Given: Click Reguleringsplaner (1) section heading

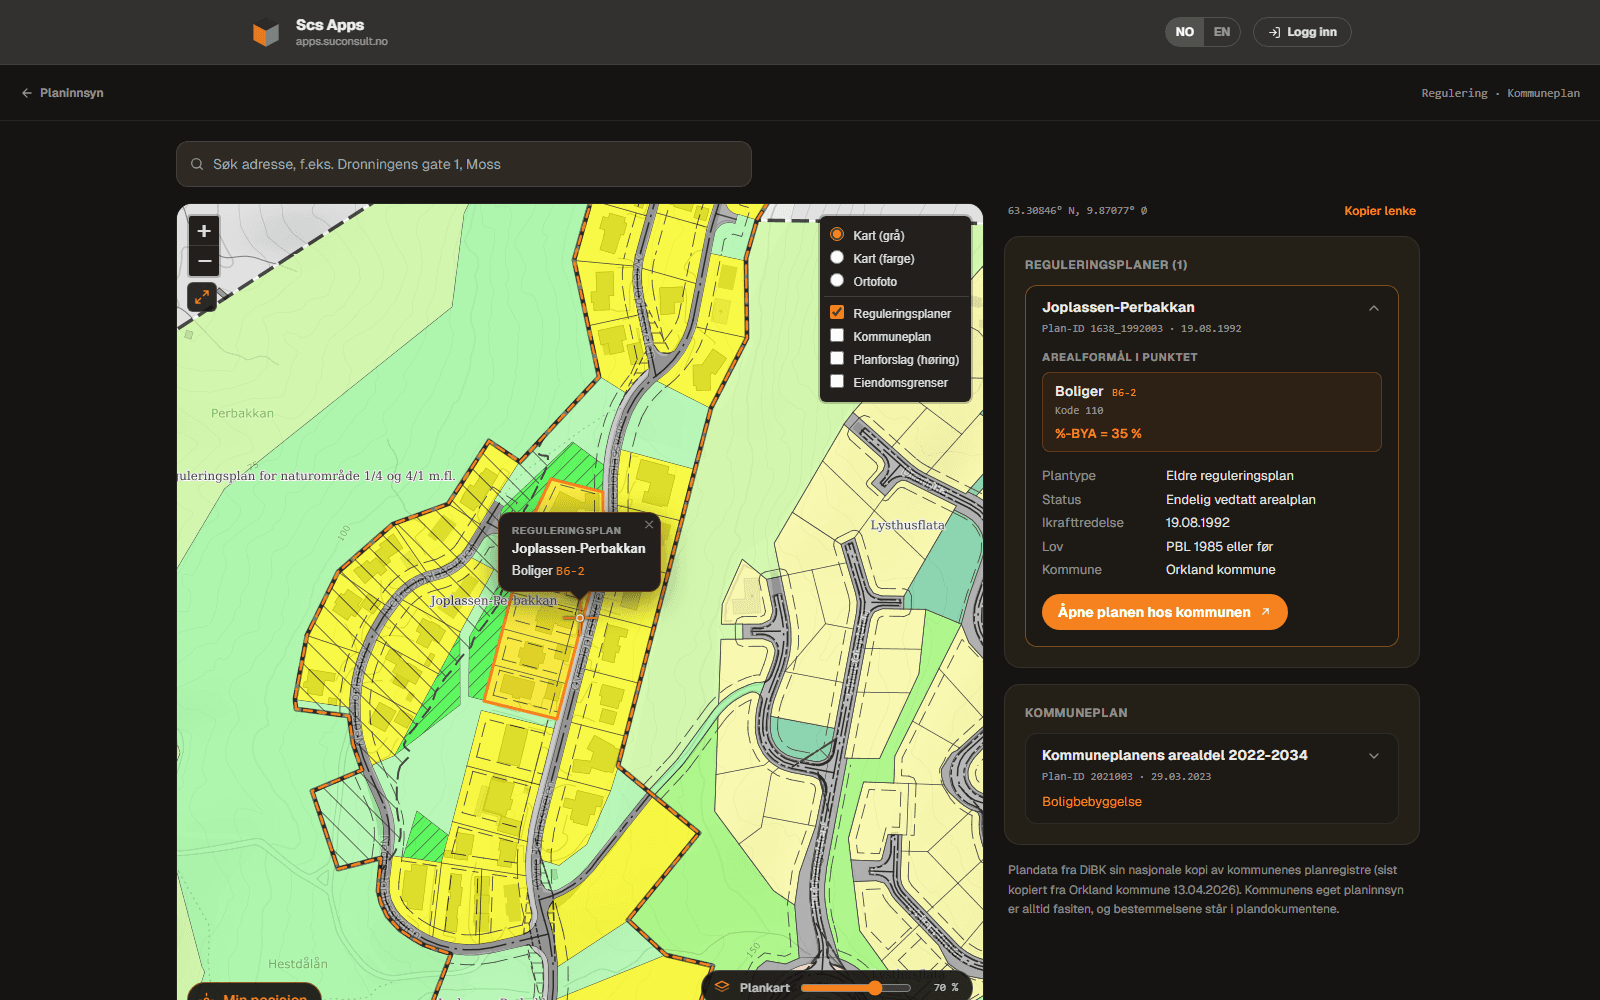Looking at the screenshot, I should click(x=1106, y=265).
